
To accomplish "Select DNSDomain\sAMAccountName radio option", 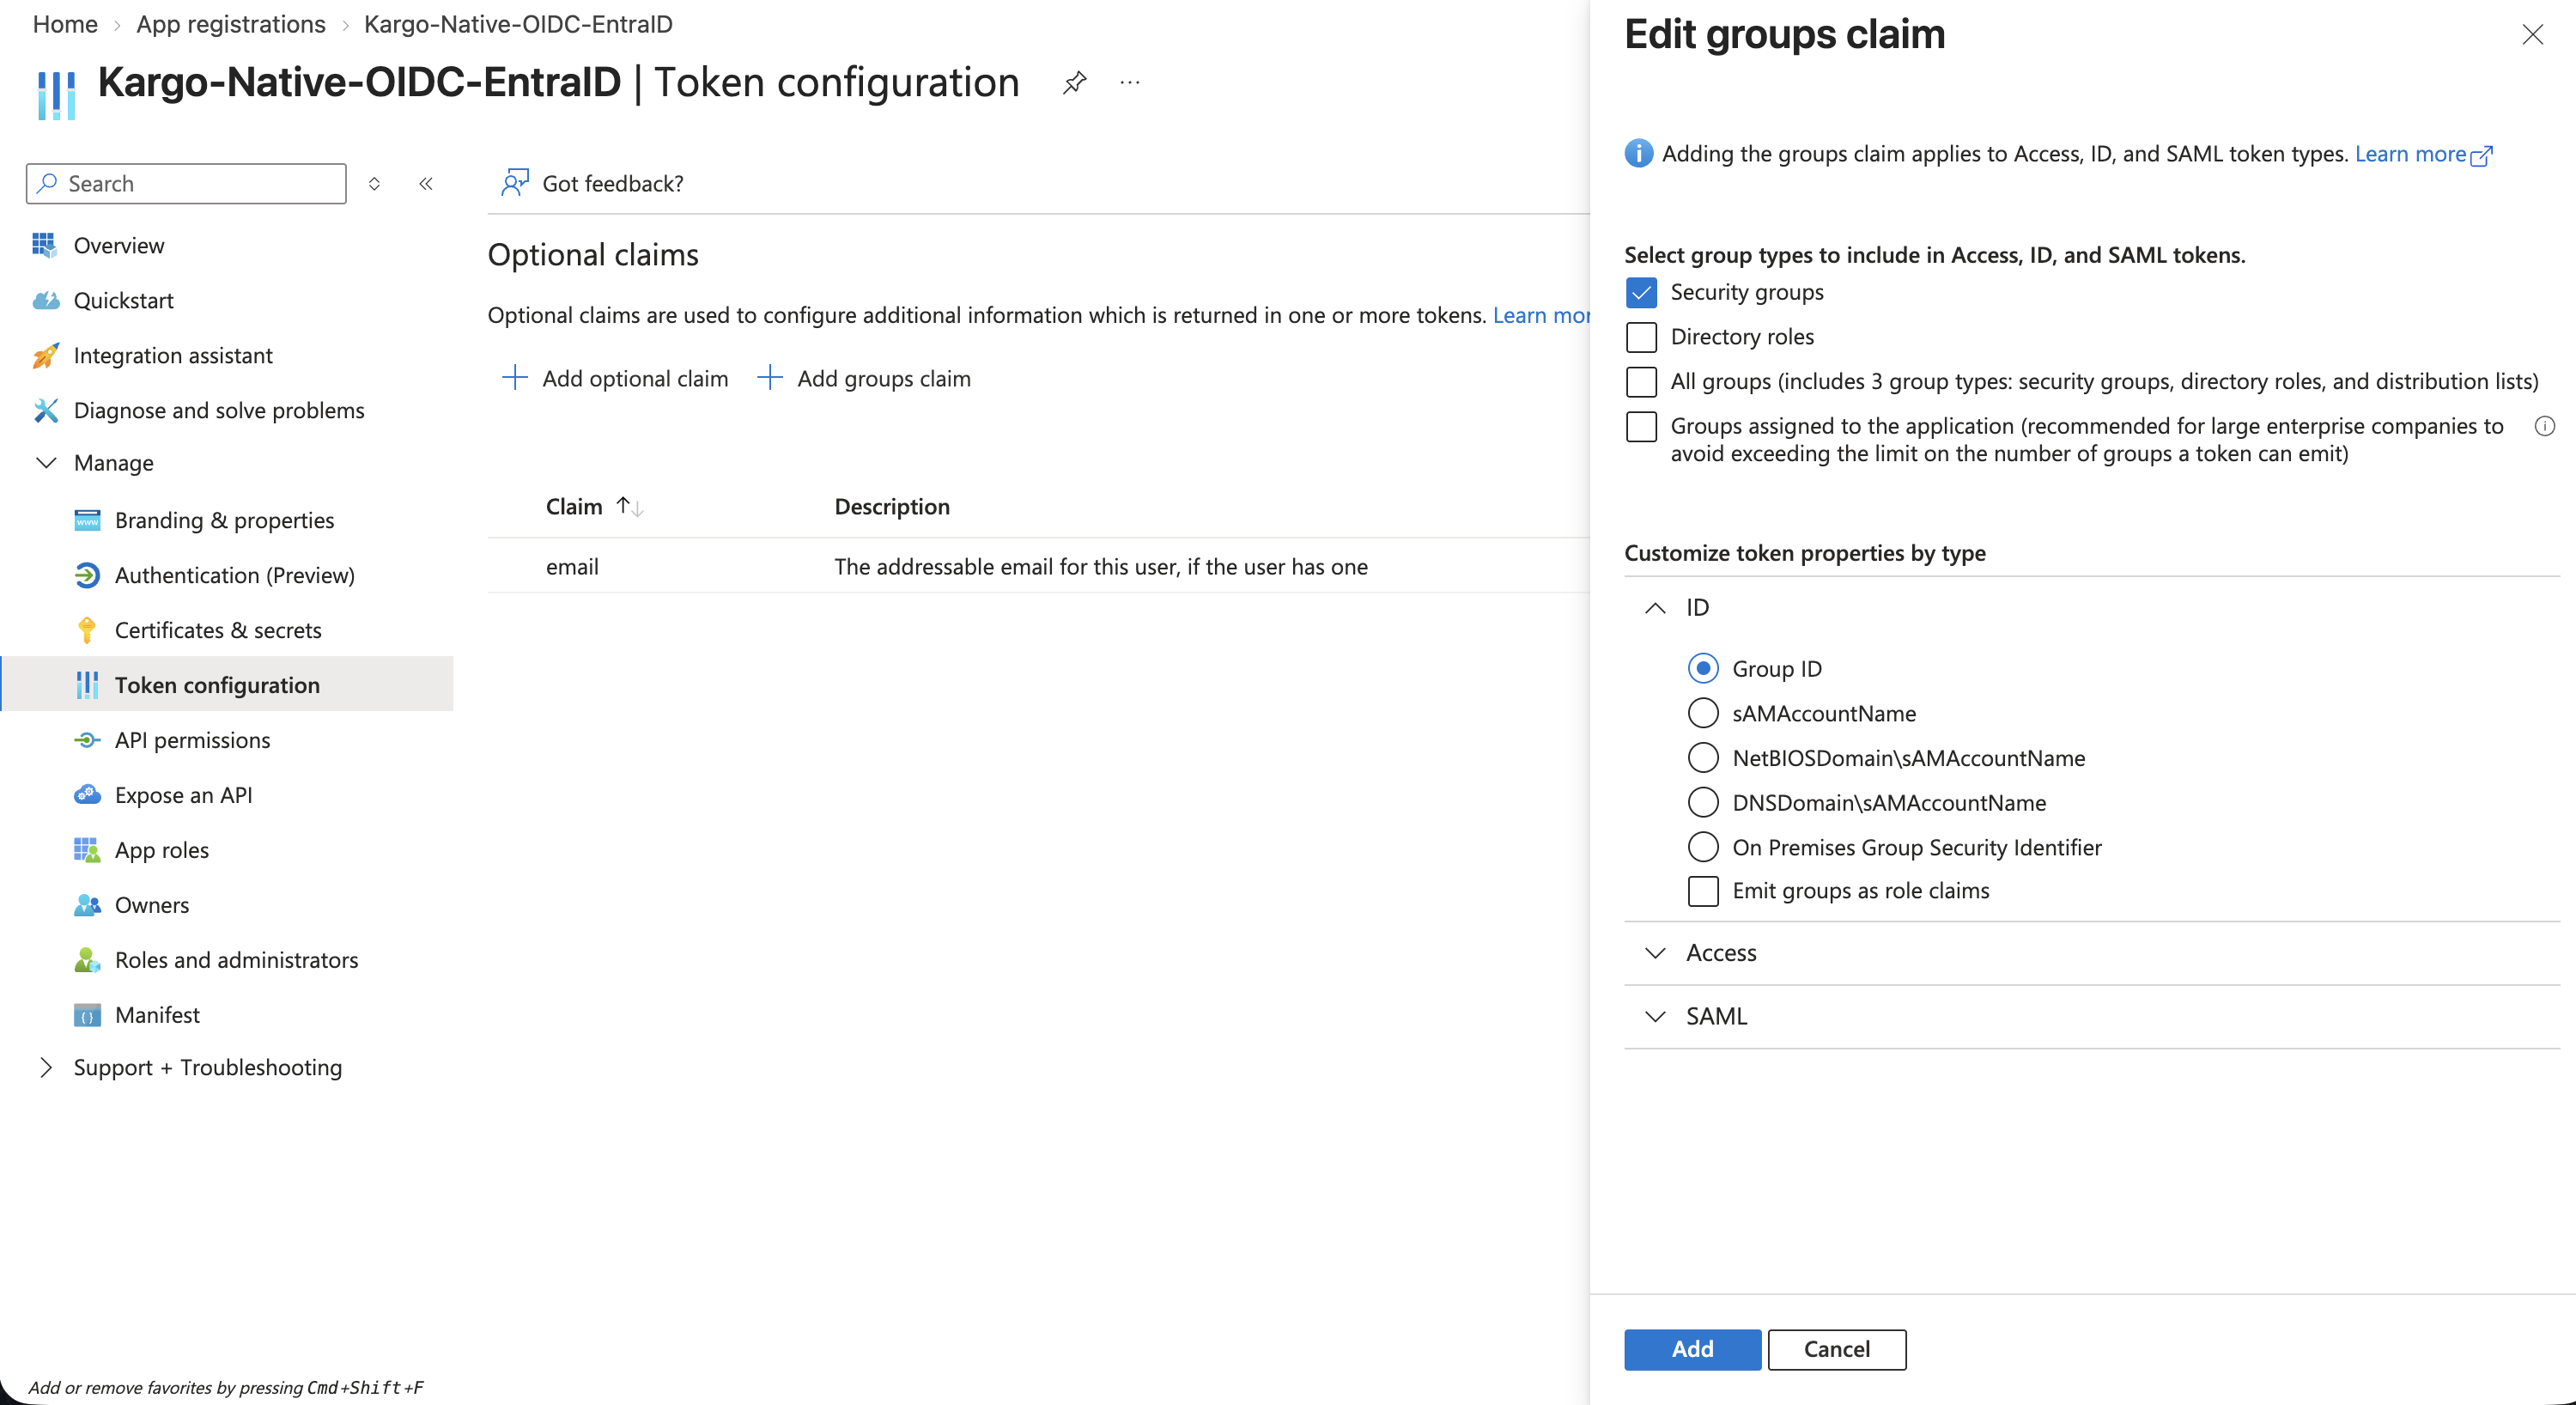I will (x=1703, y=802).
